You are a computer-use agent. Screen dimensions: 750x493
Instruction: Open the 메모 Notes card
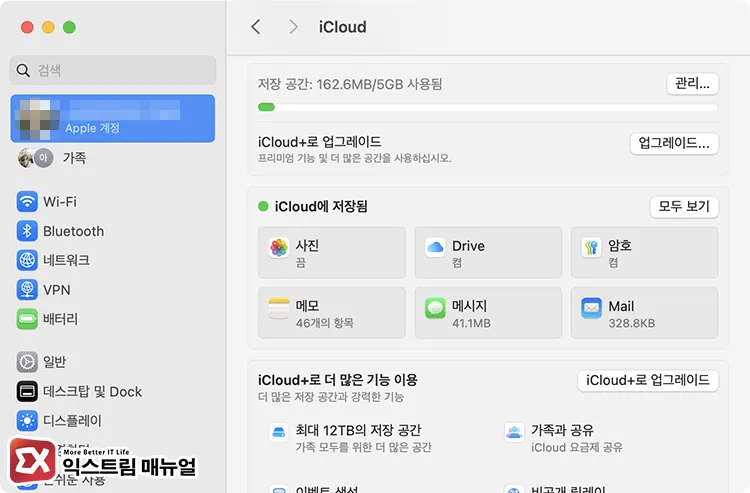[331, 313]
